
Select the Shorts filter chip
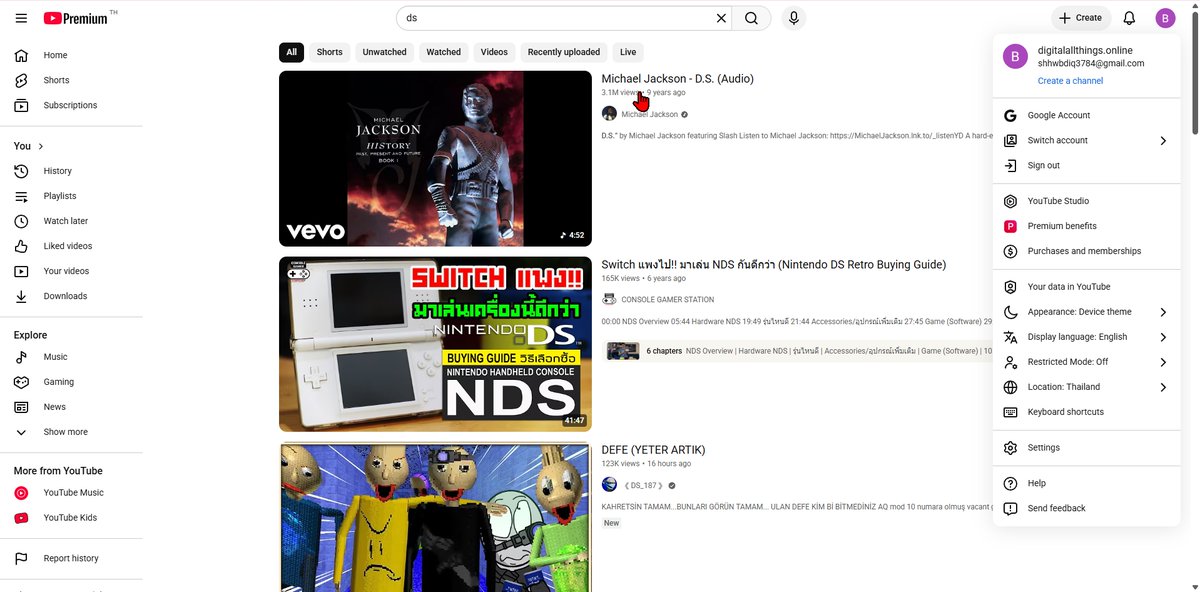click(329, 52)
